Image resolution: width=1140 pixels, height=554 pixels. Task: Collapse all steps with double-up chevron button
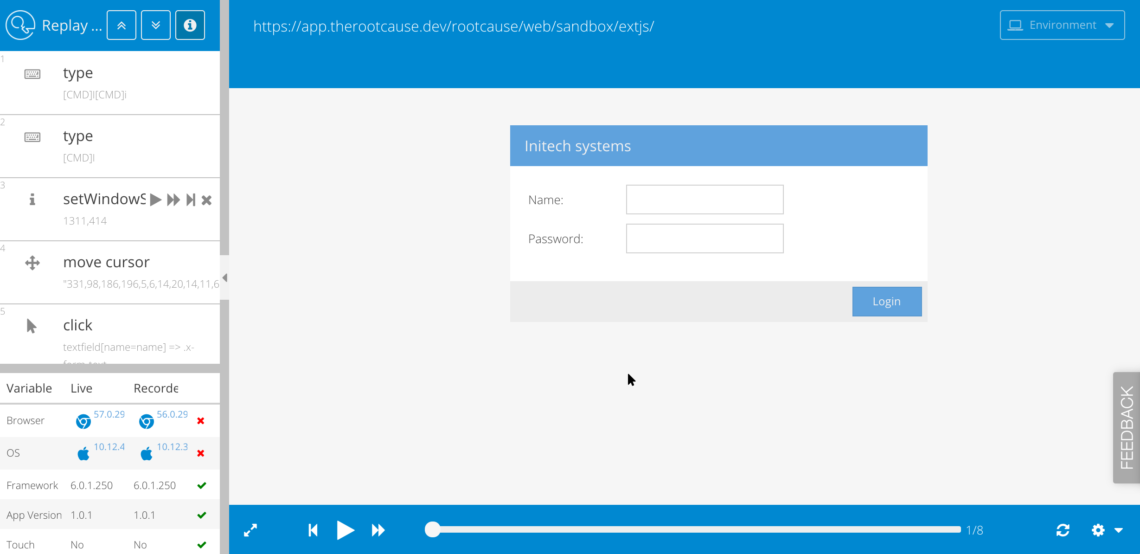(x=121, y=25)
